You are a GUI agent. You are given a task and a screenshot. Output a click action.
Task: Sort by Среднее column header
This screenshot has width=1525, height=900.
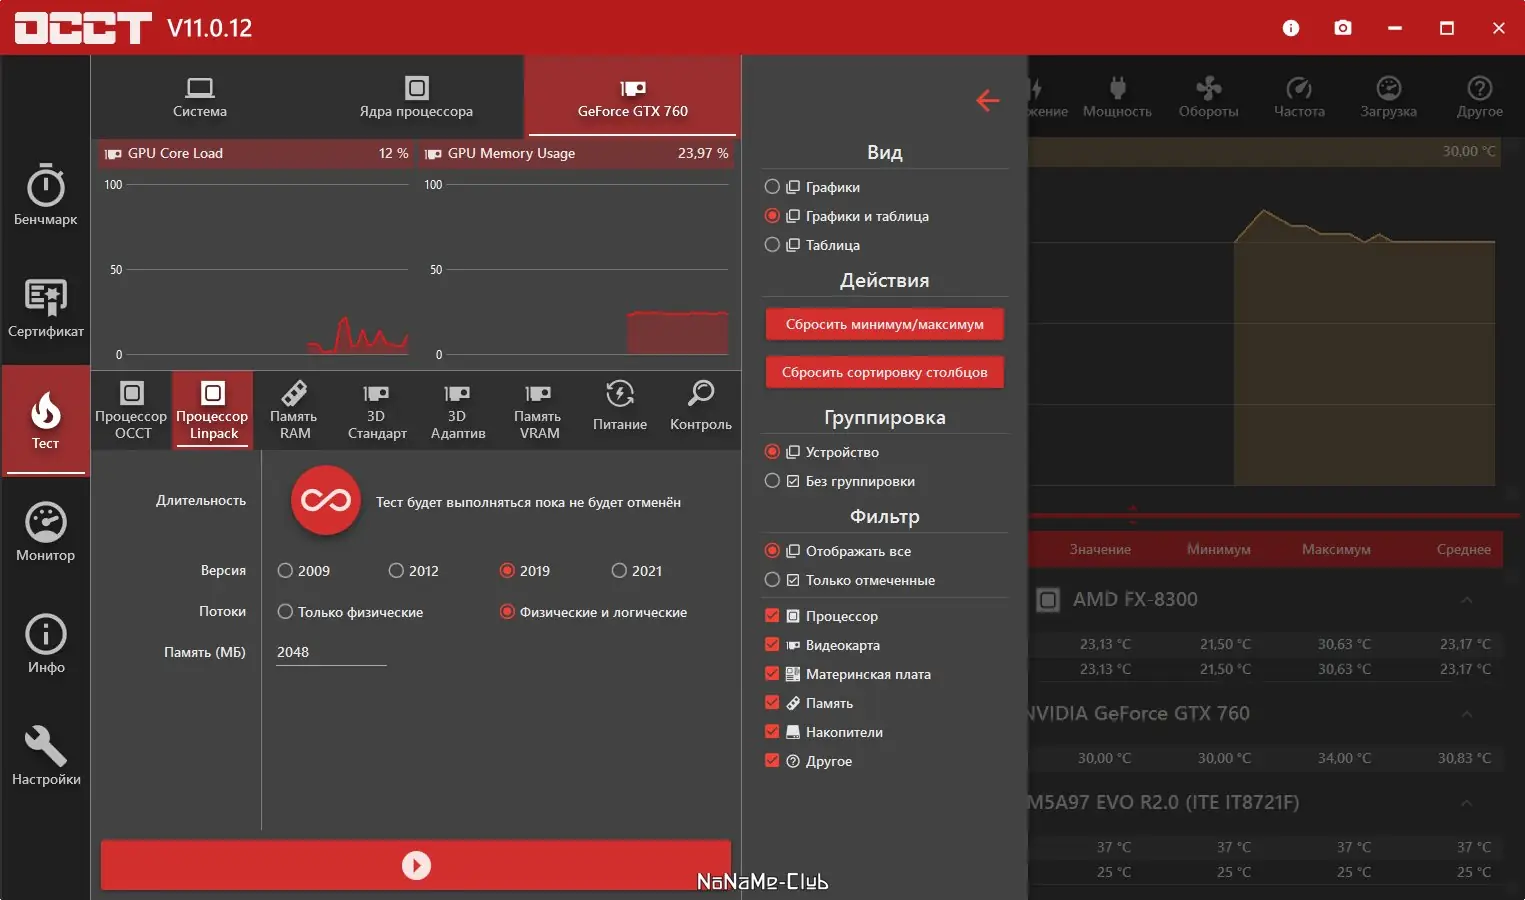1464,549
